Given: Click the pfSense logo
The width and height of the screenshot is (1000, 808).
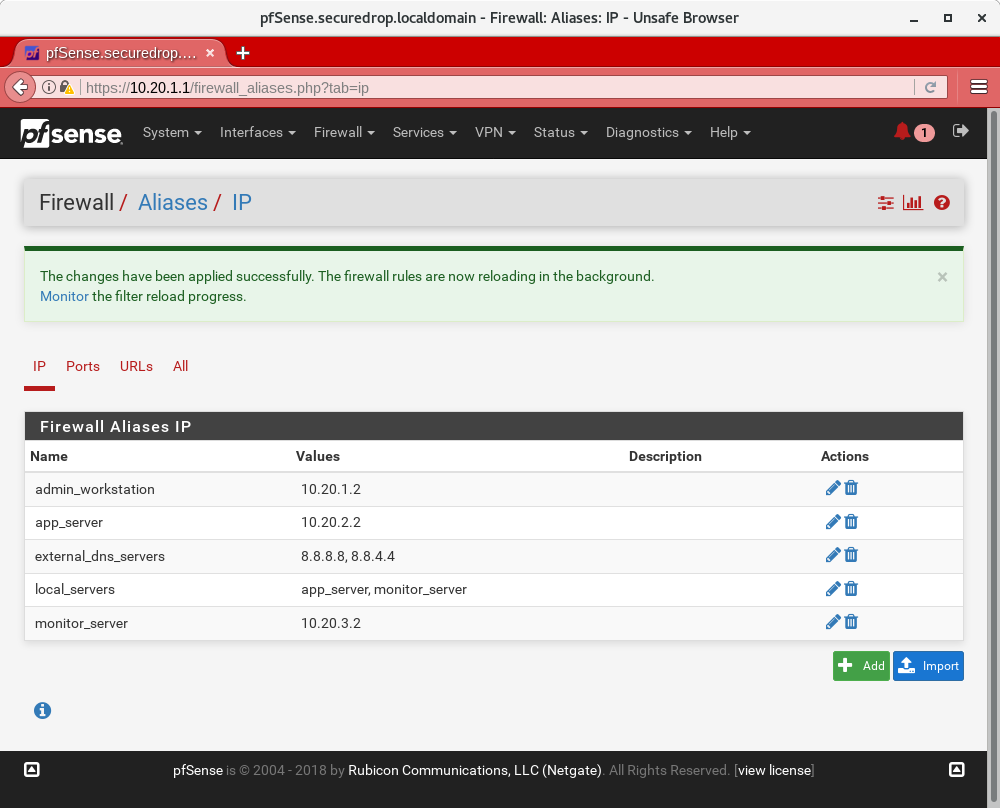Looking at the screenshot, I should click(x=70, y=132).
